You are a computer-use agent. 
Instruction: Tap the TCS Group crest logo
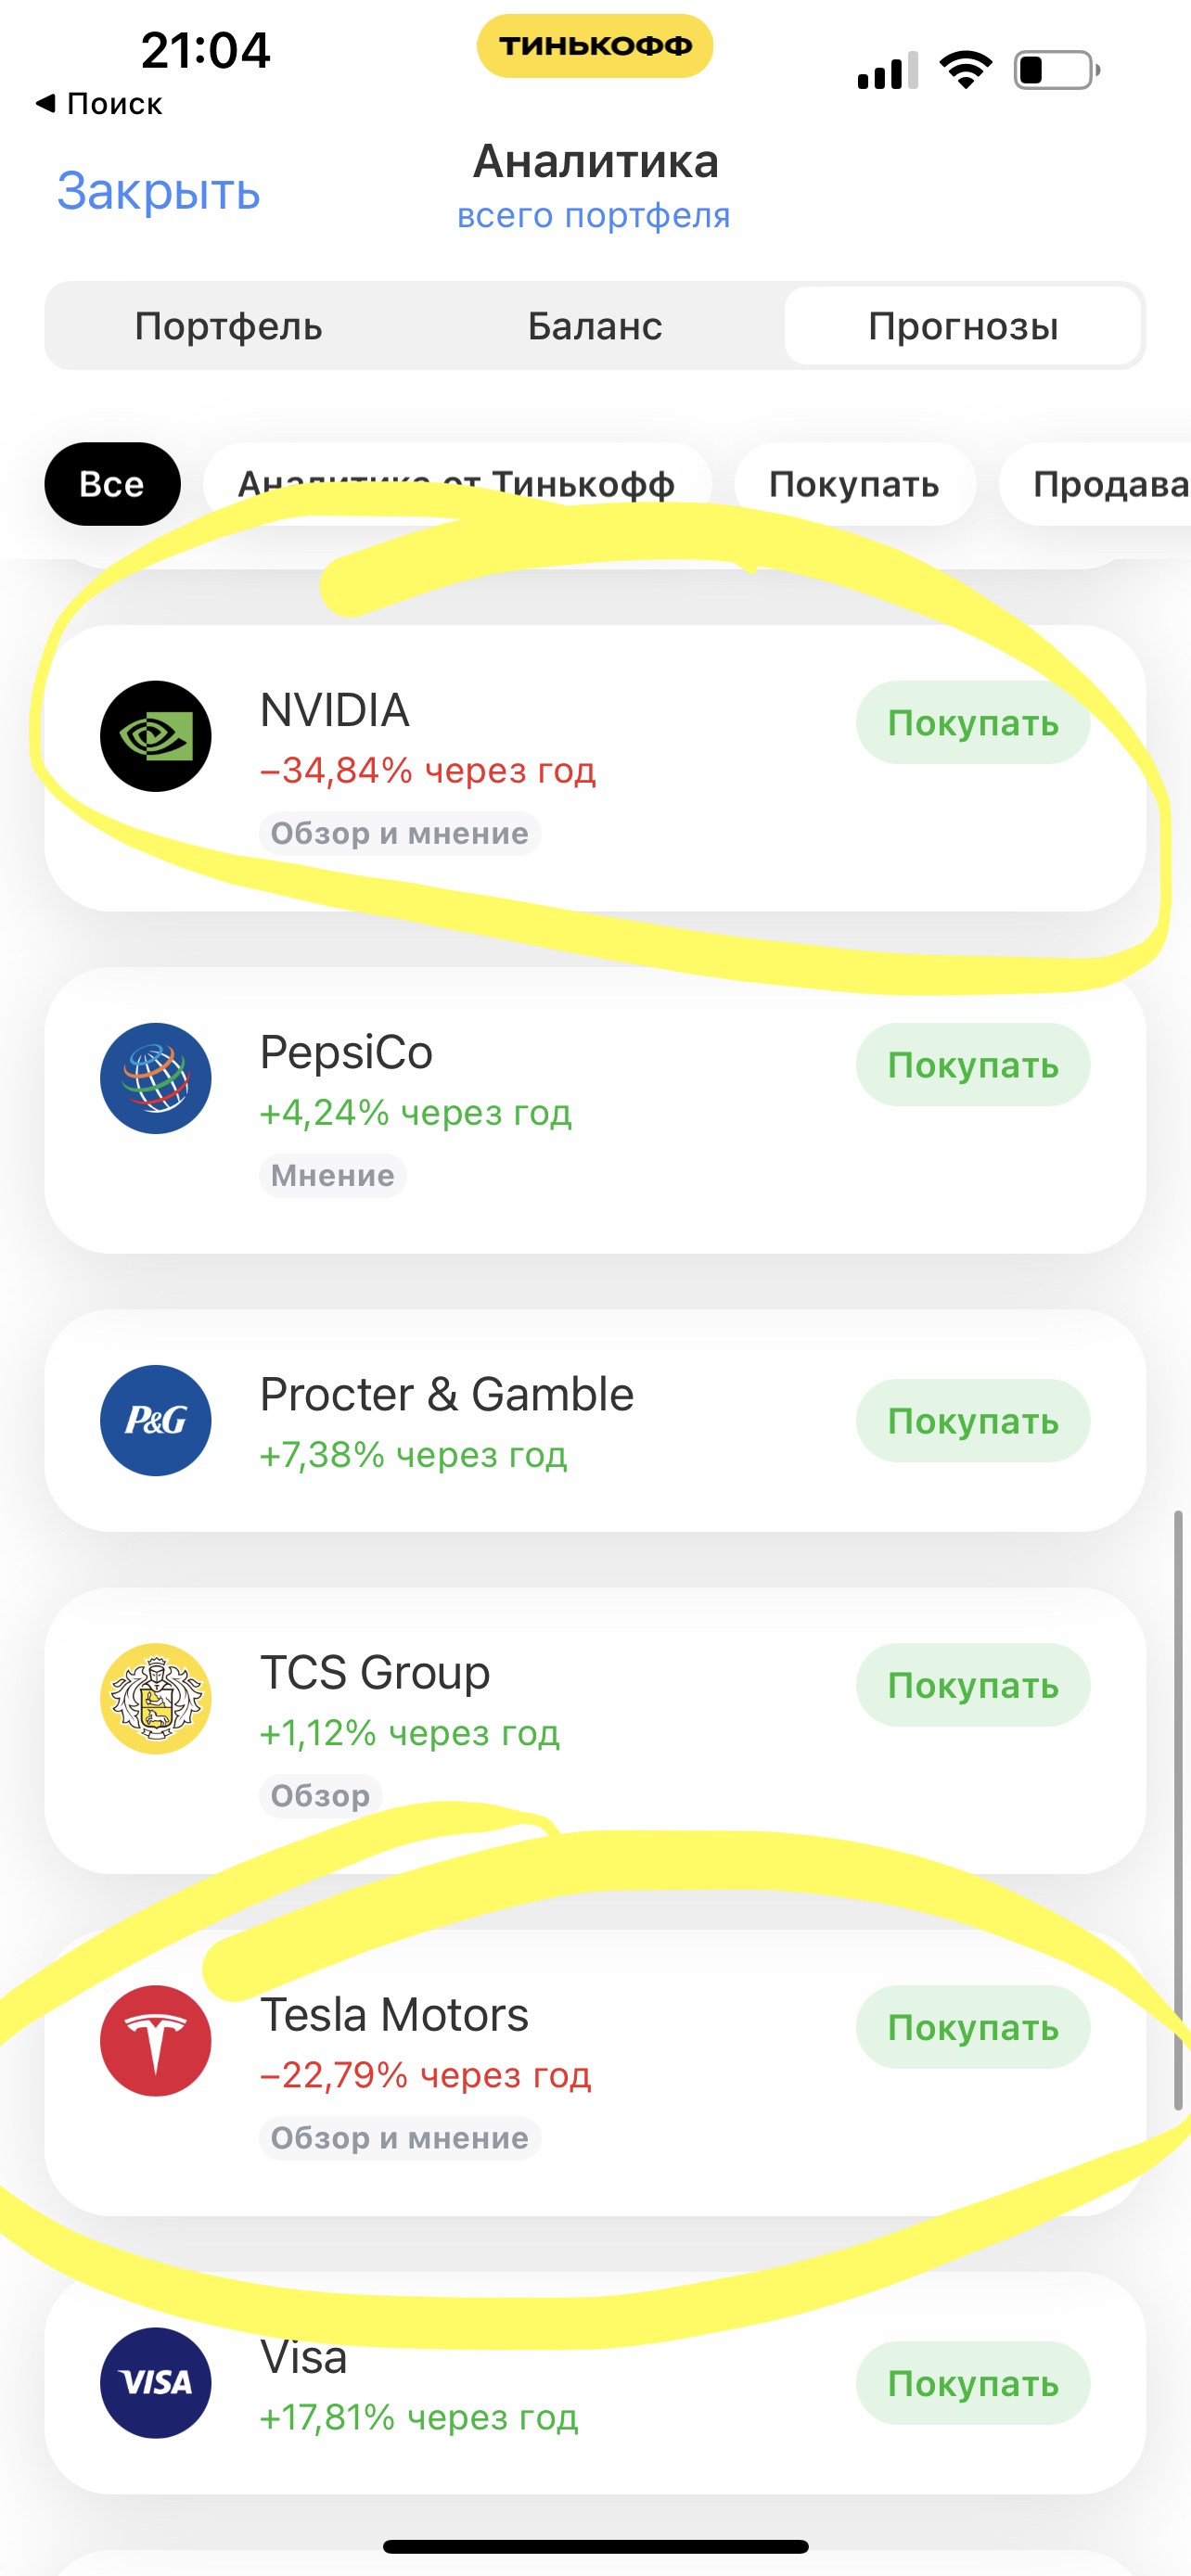155,1698
